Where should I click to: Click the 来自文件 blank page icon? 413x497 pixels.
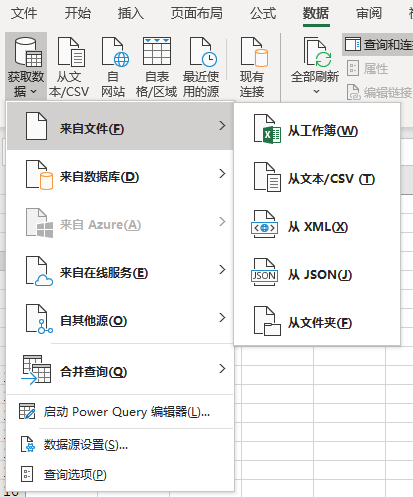[36, 126]
